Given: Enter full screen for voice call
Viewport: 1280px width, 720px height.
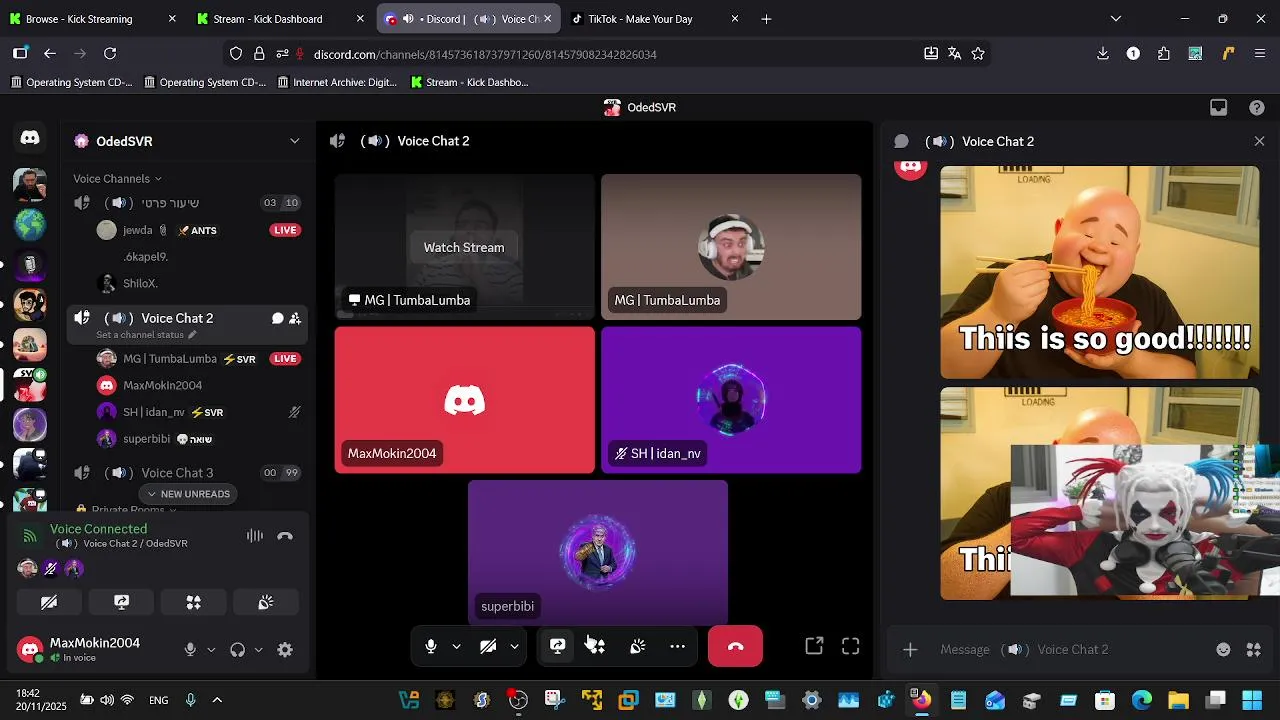Looking at the screenshot, I should [x=850, y=646].
